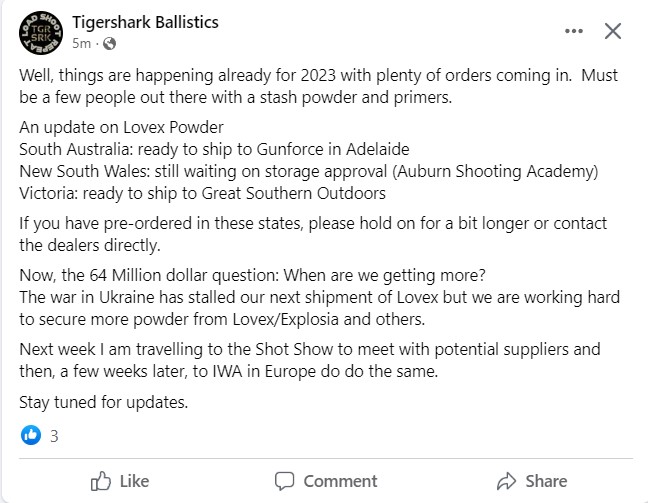Open the Tigershark Ballistics page name link
This screenshot has height=503, width=648.
tap(145, 22)
